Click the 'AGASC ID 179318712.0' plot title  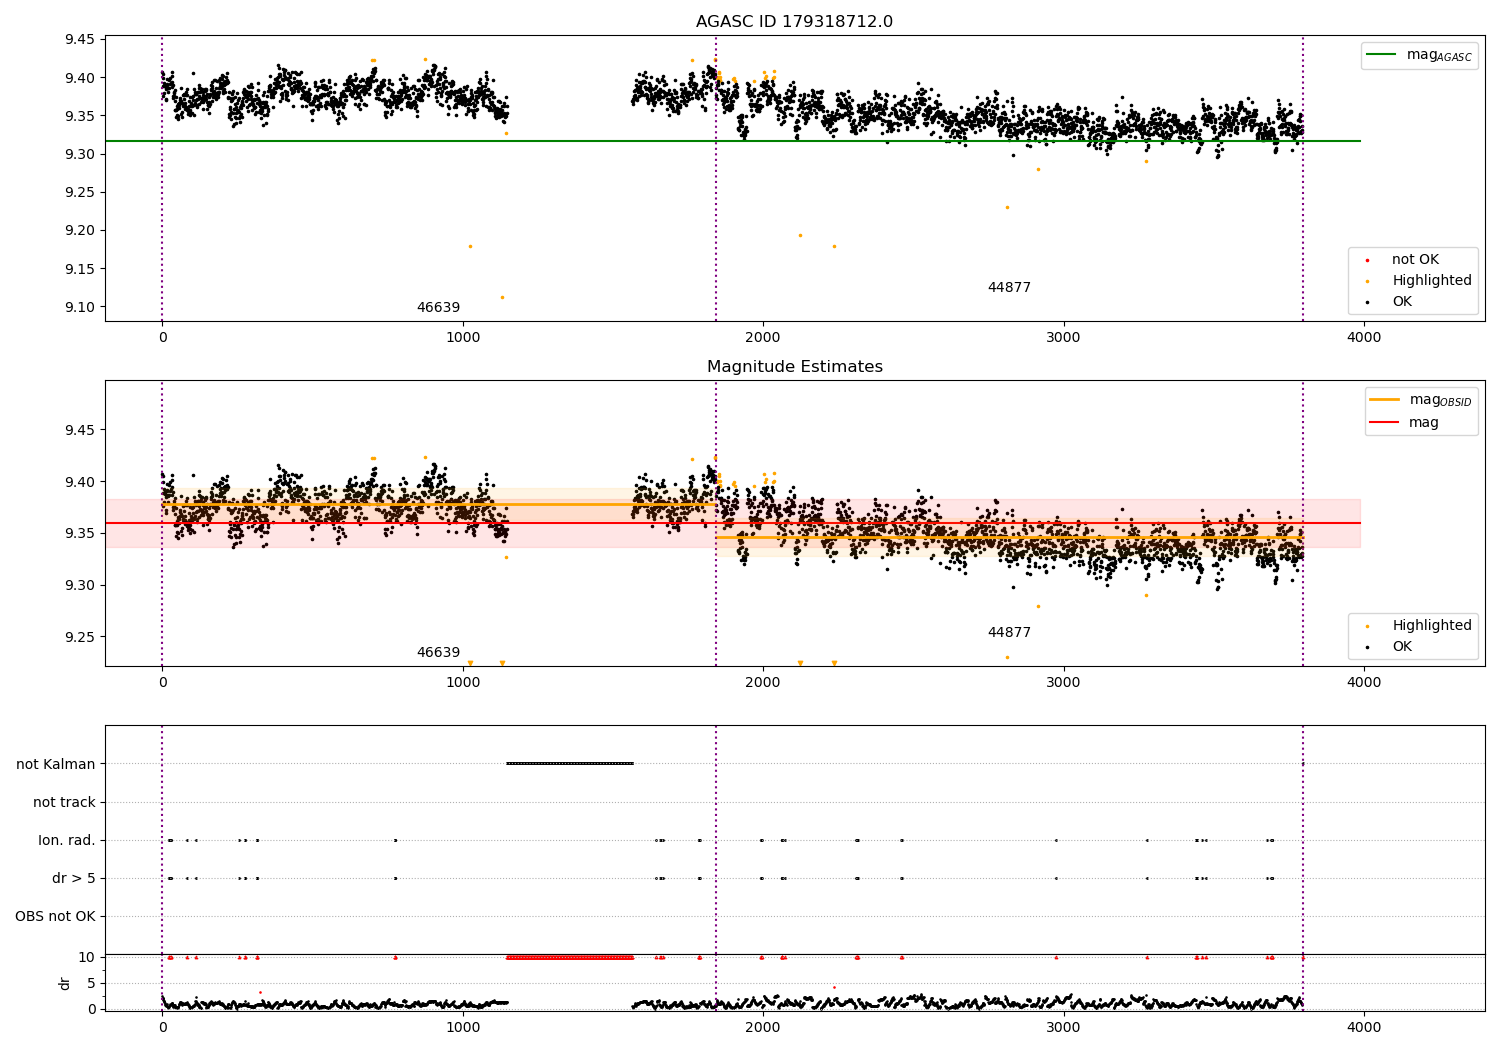tap(794, 22)
